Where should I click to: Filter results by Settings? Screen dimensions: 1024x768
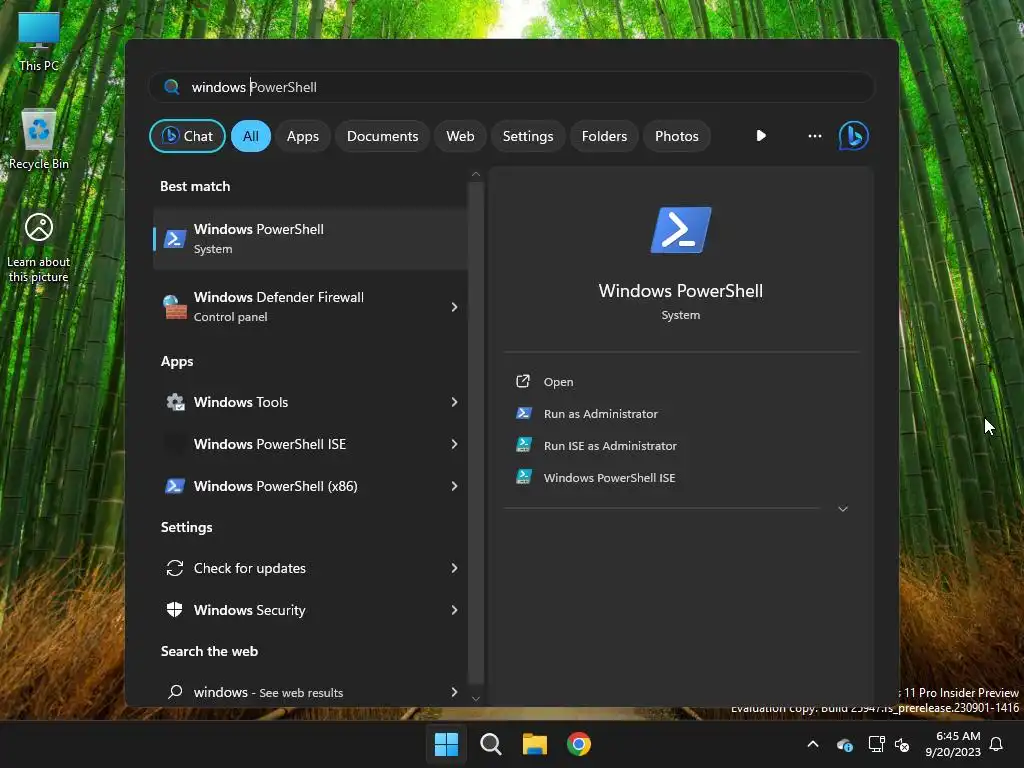click(x=528, y=136)
